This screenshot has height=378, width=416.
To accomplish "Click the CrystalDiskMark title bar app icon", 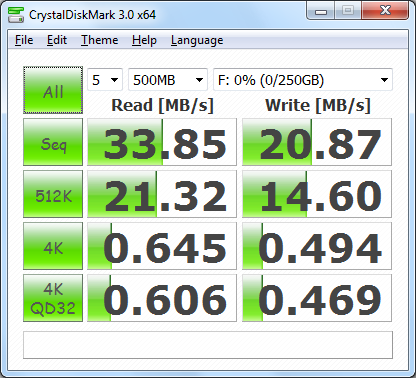I will point(16,15).
